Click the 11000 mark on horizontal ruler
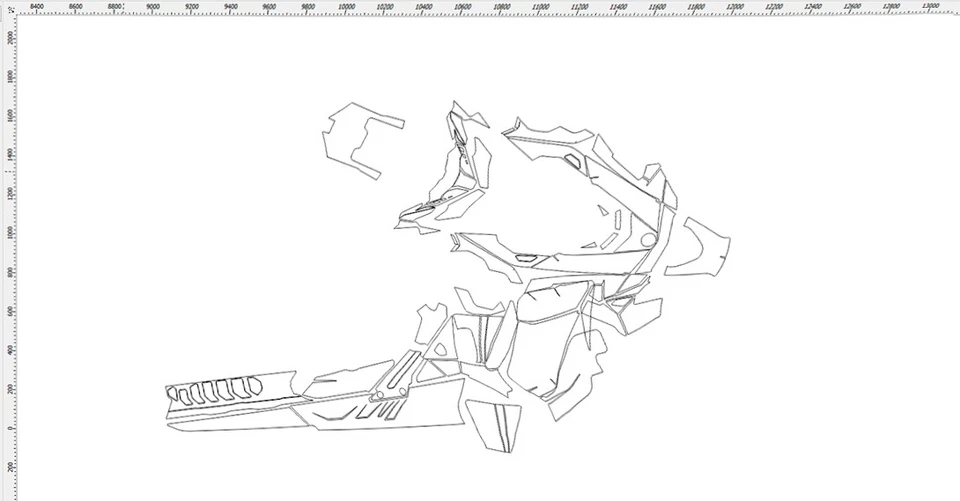Screen dimensions: 960x501 tap(542, 8)
